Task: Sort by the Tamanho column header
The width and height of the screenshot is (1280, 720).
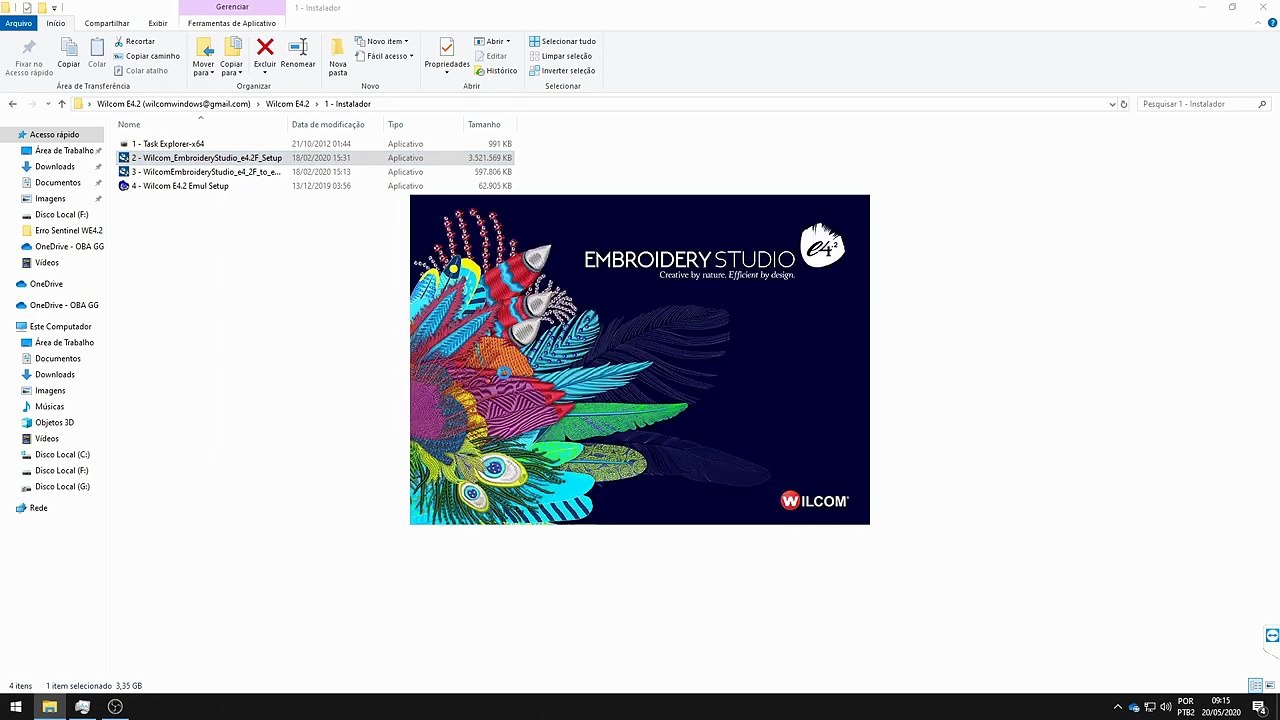Action: pyautogui.click(x=484, y=125)
